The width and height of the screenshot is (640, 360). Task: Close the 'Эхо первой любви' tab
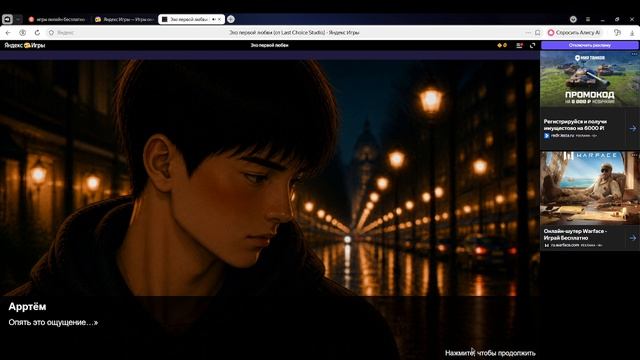click(x=220, y=19)
